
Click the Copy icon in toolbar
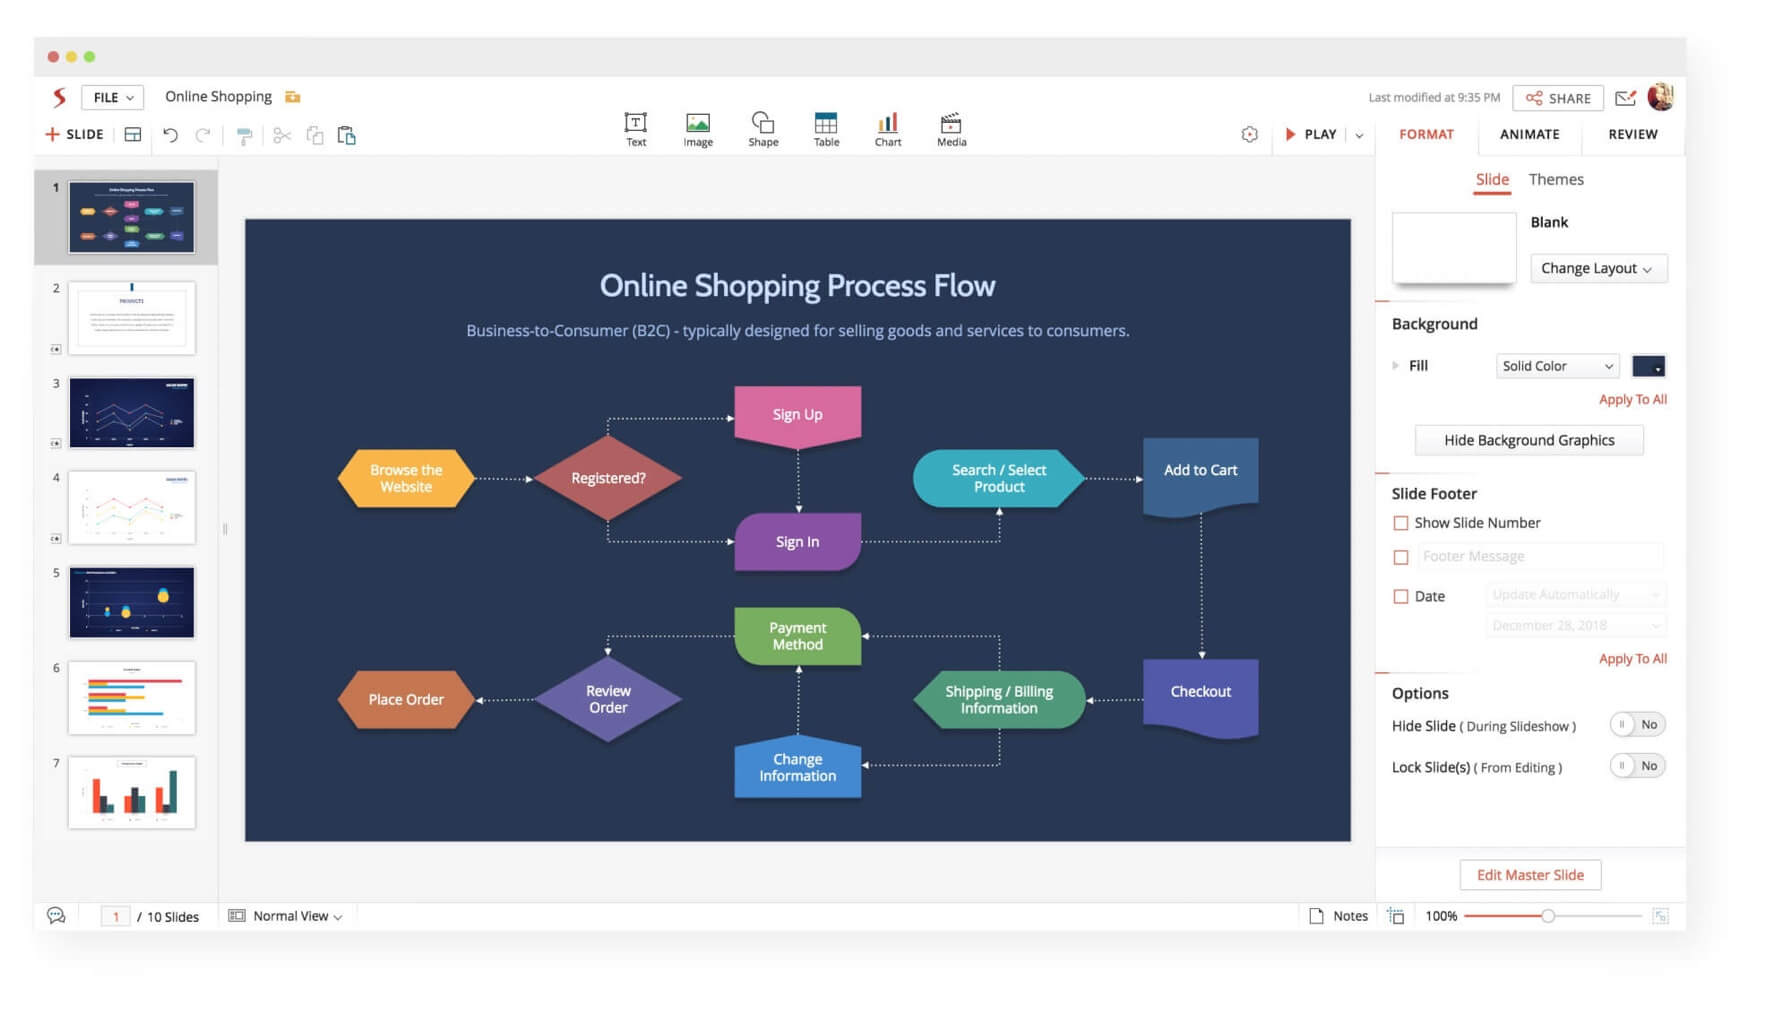pyautogui.click(x=315, y=135)
